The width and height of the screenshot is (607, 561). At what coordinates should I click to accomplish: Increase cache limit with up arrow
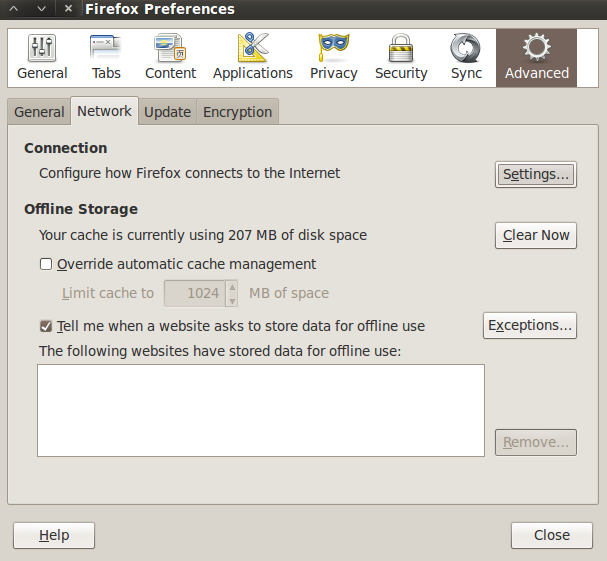click(232, 287)
